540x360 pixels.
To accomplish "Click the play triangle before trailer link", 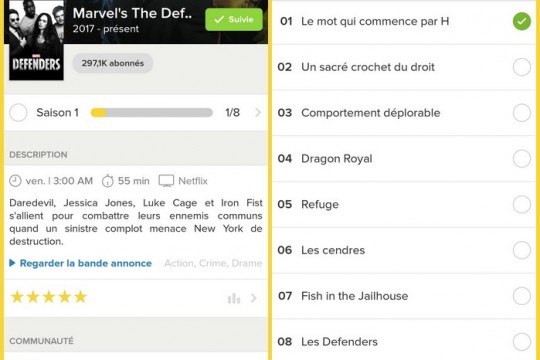I will pyautogui.click(x=12, y=263).
